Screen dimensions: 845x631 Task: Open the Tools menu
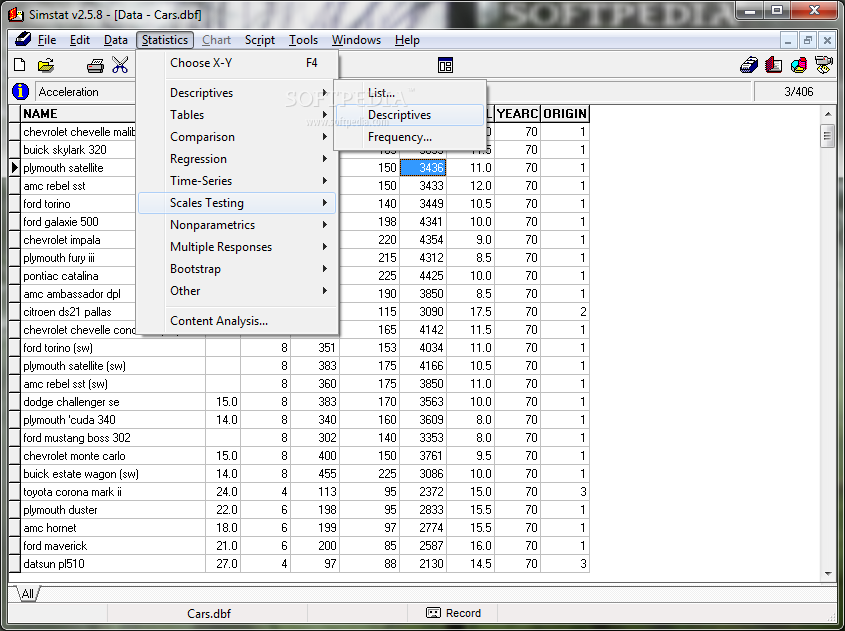click(x=303, y=40)
